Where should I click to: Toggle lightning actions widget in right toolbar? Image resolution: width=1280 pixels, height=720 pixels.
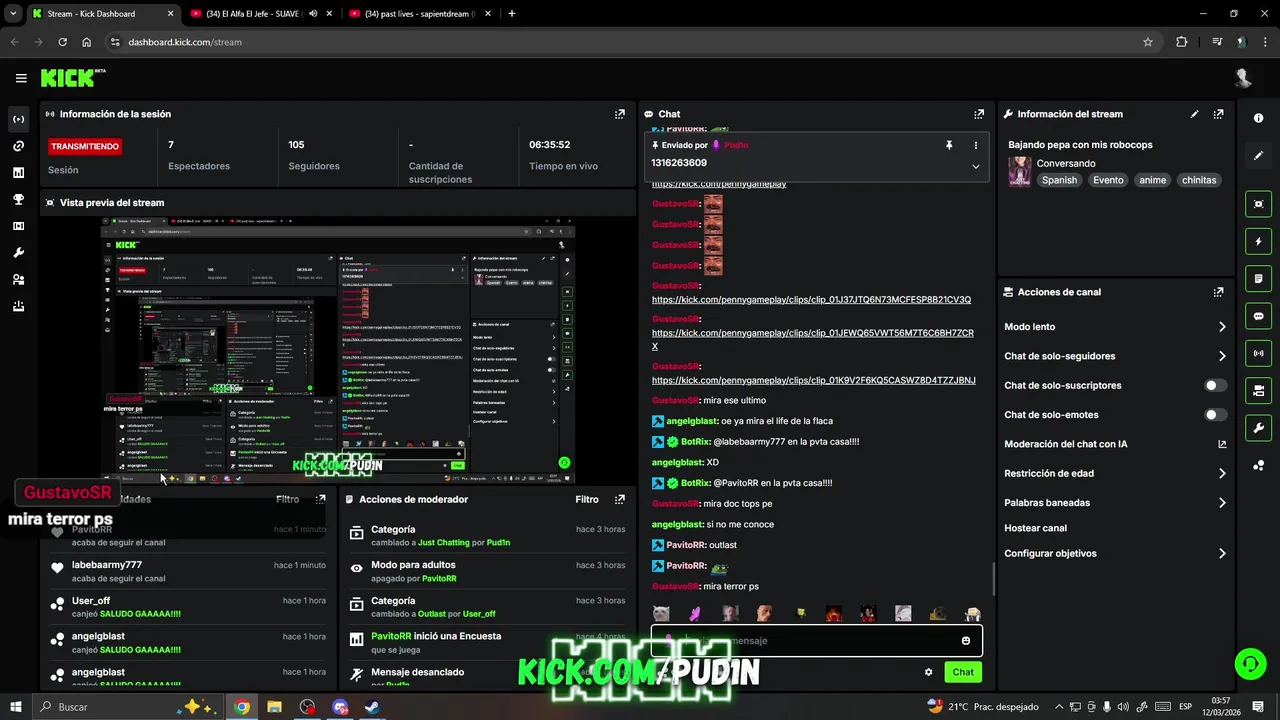(x=1259, y=241)
